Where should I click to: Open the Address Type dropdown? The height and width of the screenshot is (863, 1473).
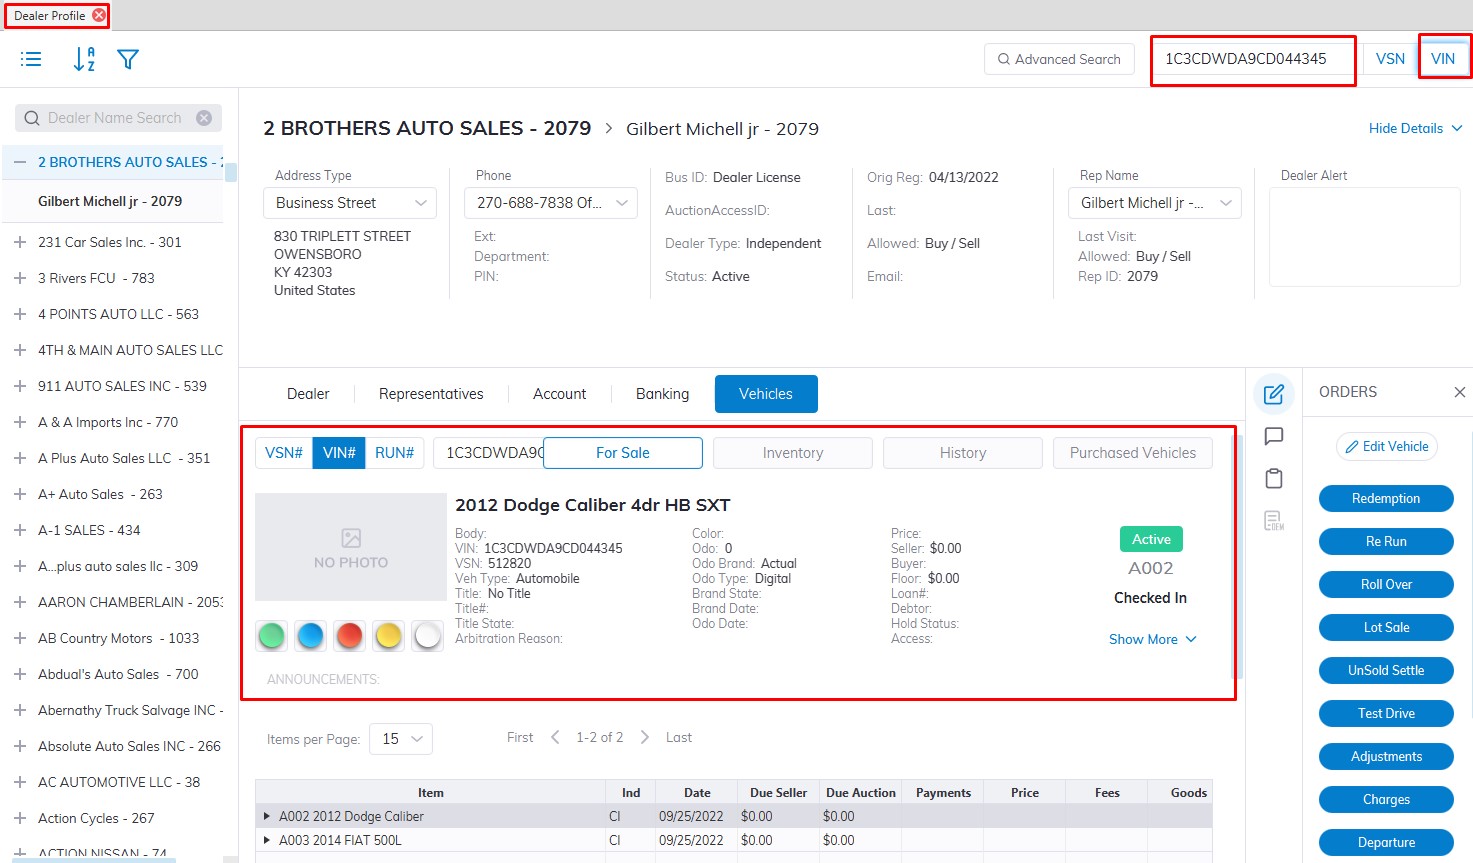point(349,203)
